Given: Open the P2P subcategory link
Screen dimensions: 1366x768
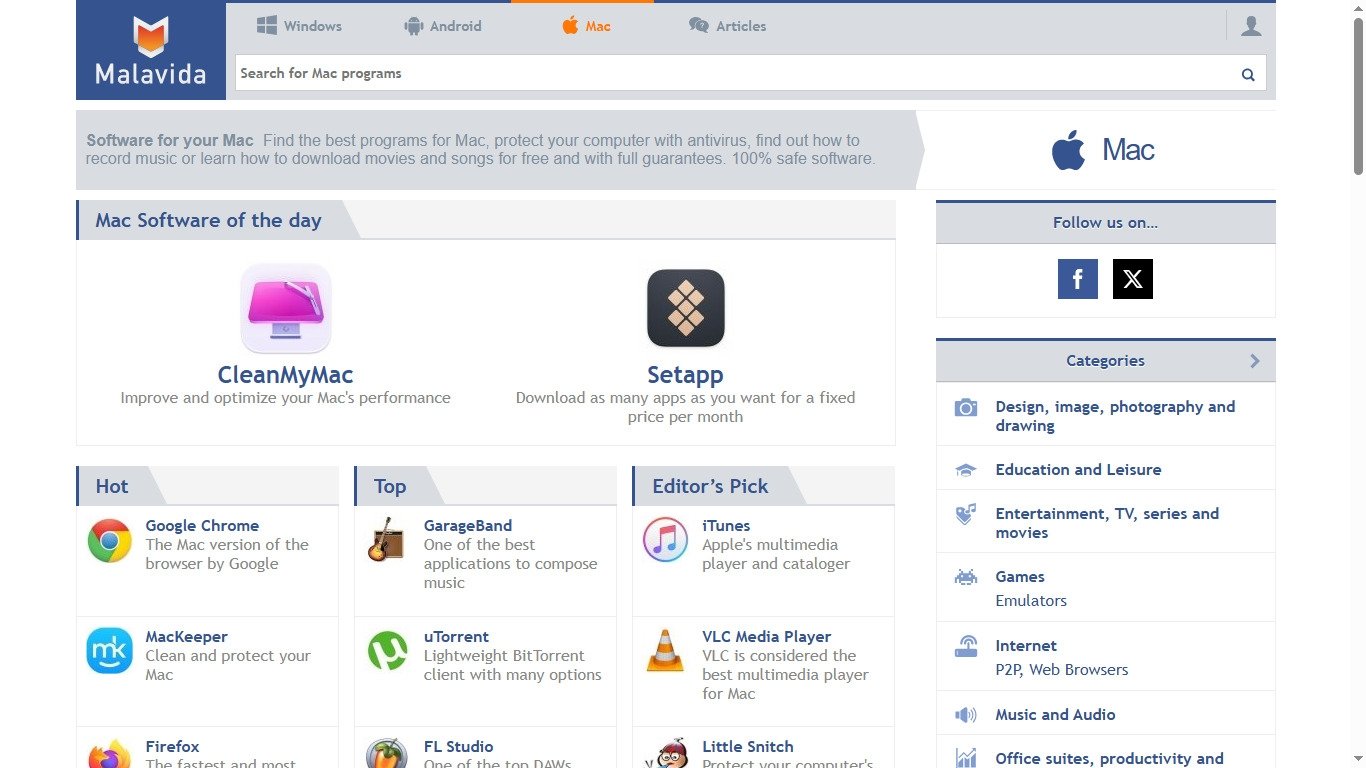Looking at the screenshot, I should pos(1007,670).
